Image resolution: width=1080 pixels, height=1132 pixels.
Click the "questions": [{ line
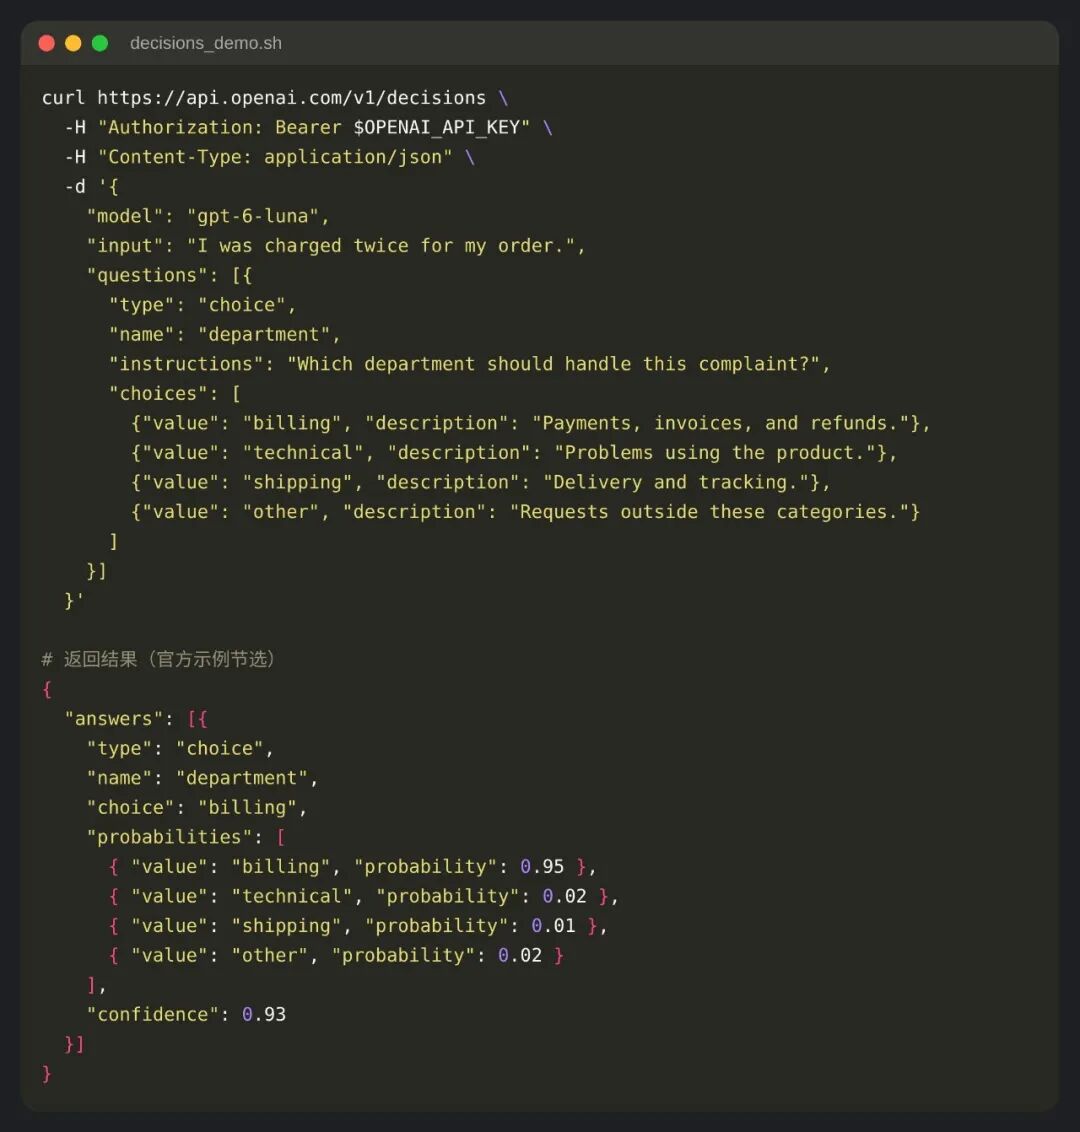tap(170, 275)
